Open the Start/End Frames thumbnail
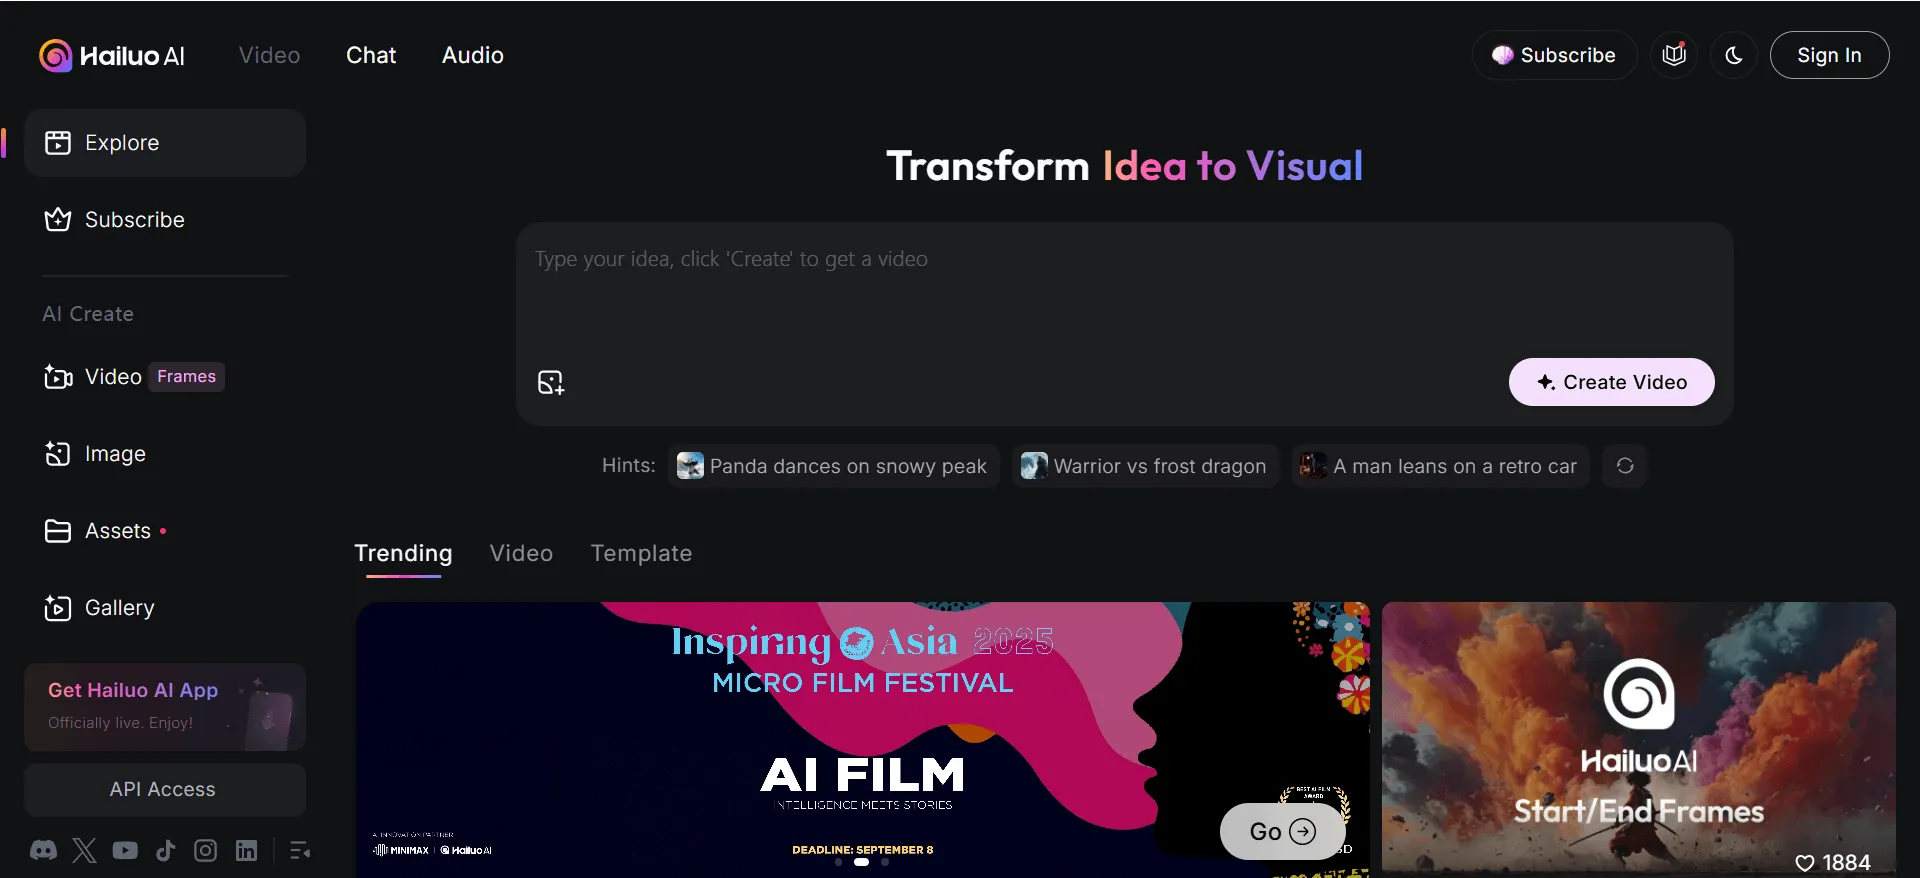 click(1638, 740)
